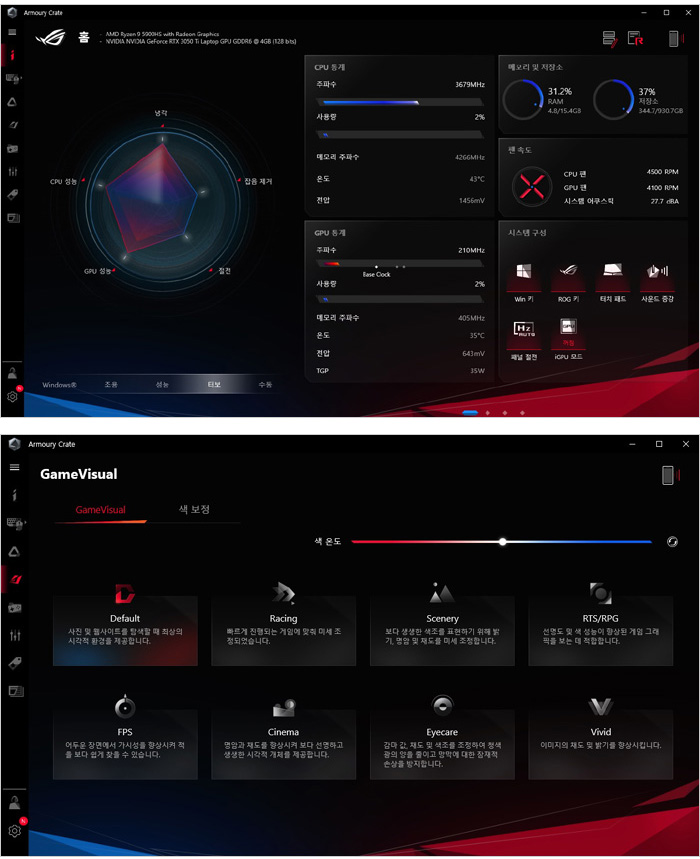Open Featured tag icon in GameVisual window sidebar

(x=15, y=663)
